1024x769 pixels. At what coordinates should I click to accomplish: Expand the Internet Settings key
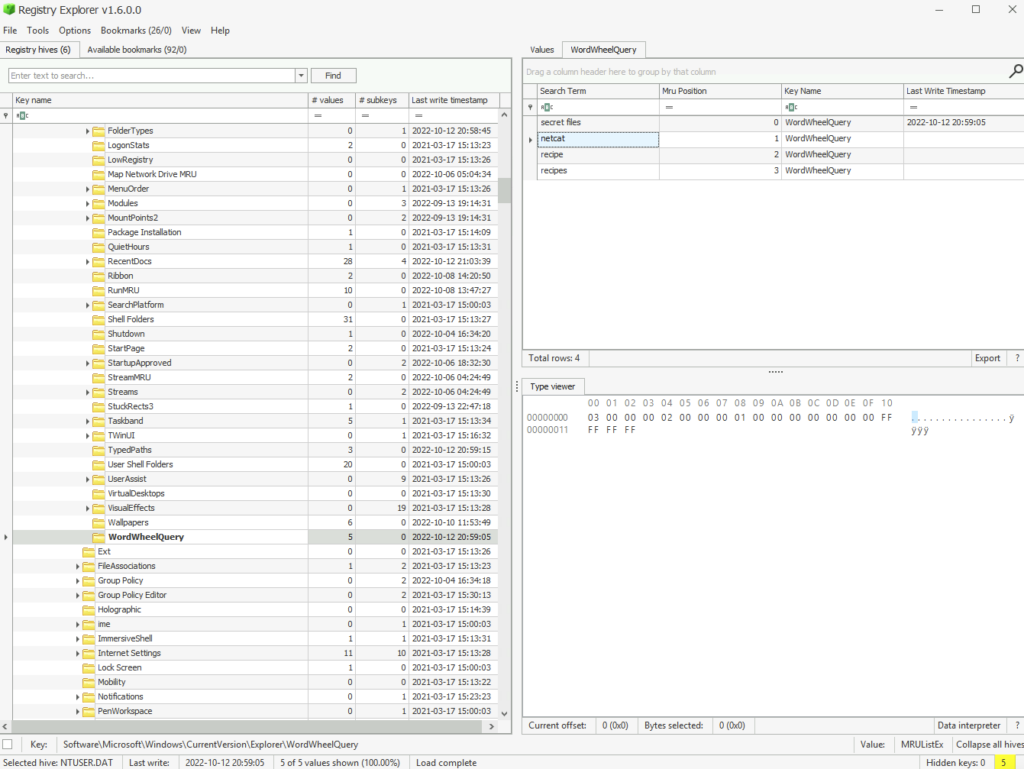(x=78, y=653)
